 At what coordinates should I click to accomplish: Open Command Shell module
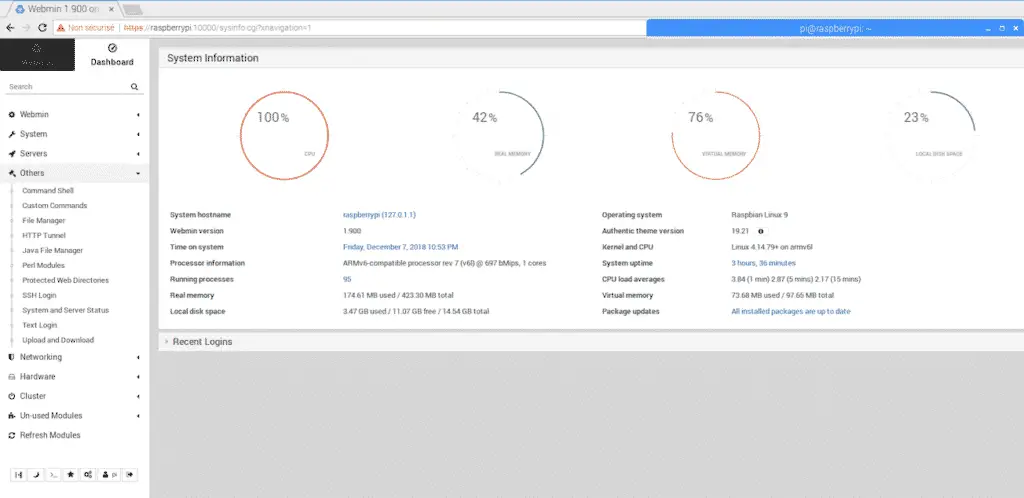[48, 191]
